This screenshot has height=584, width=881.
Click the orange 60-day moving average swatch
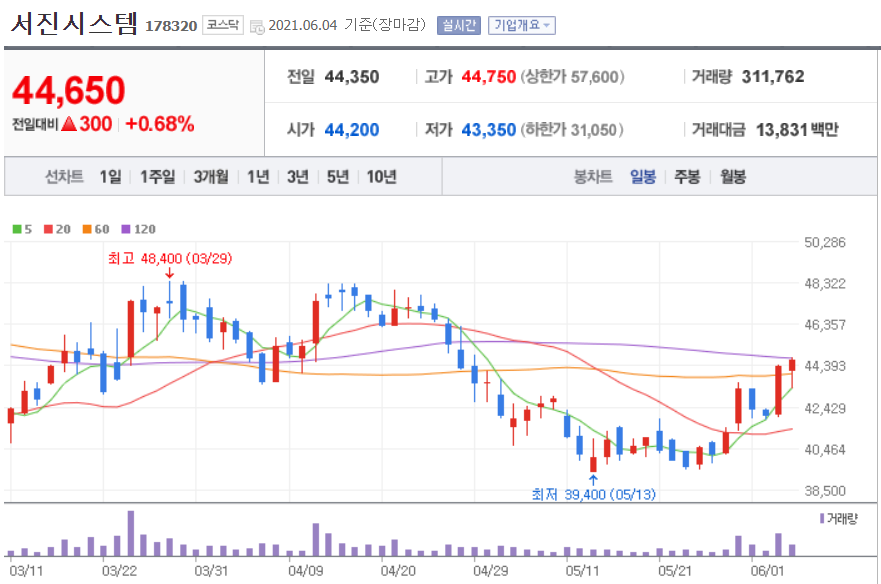(87, 229)
